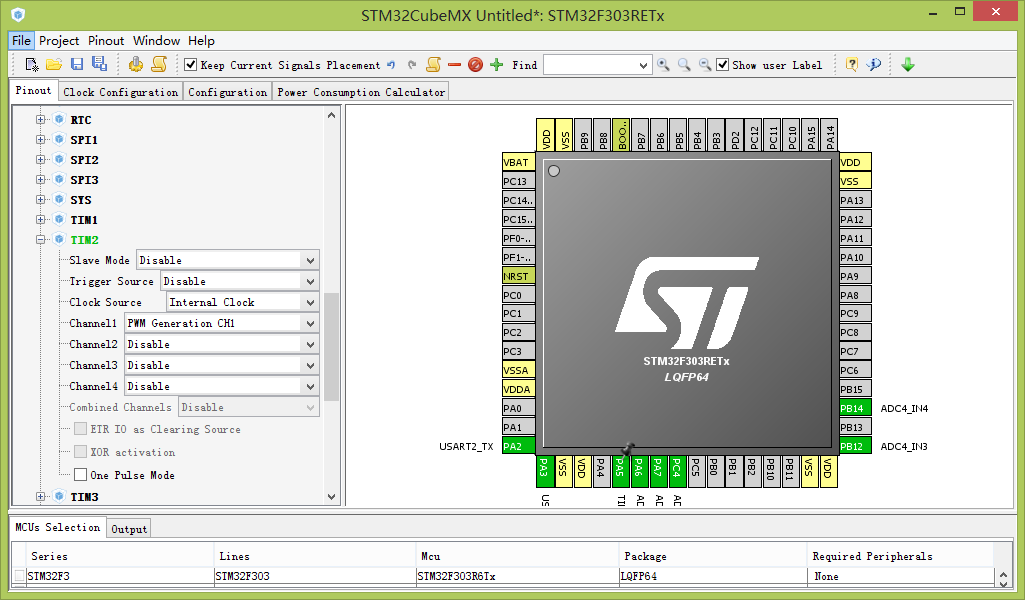This screenshot has width=1025, height=600.
Task: Click the red minus collapse icon
Action: 454,65
